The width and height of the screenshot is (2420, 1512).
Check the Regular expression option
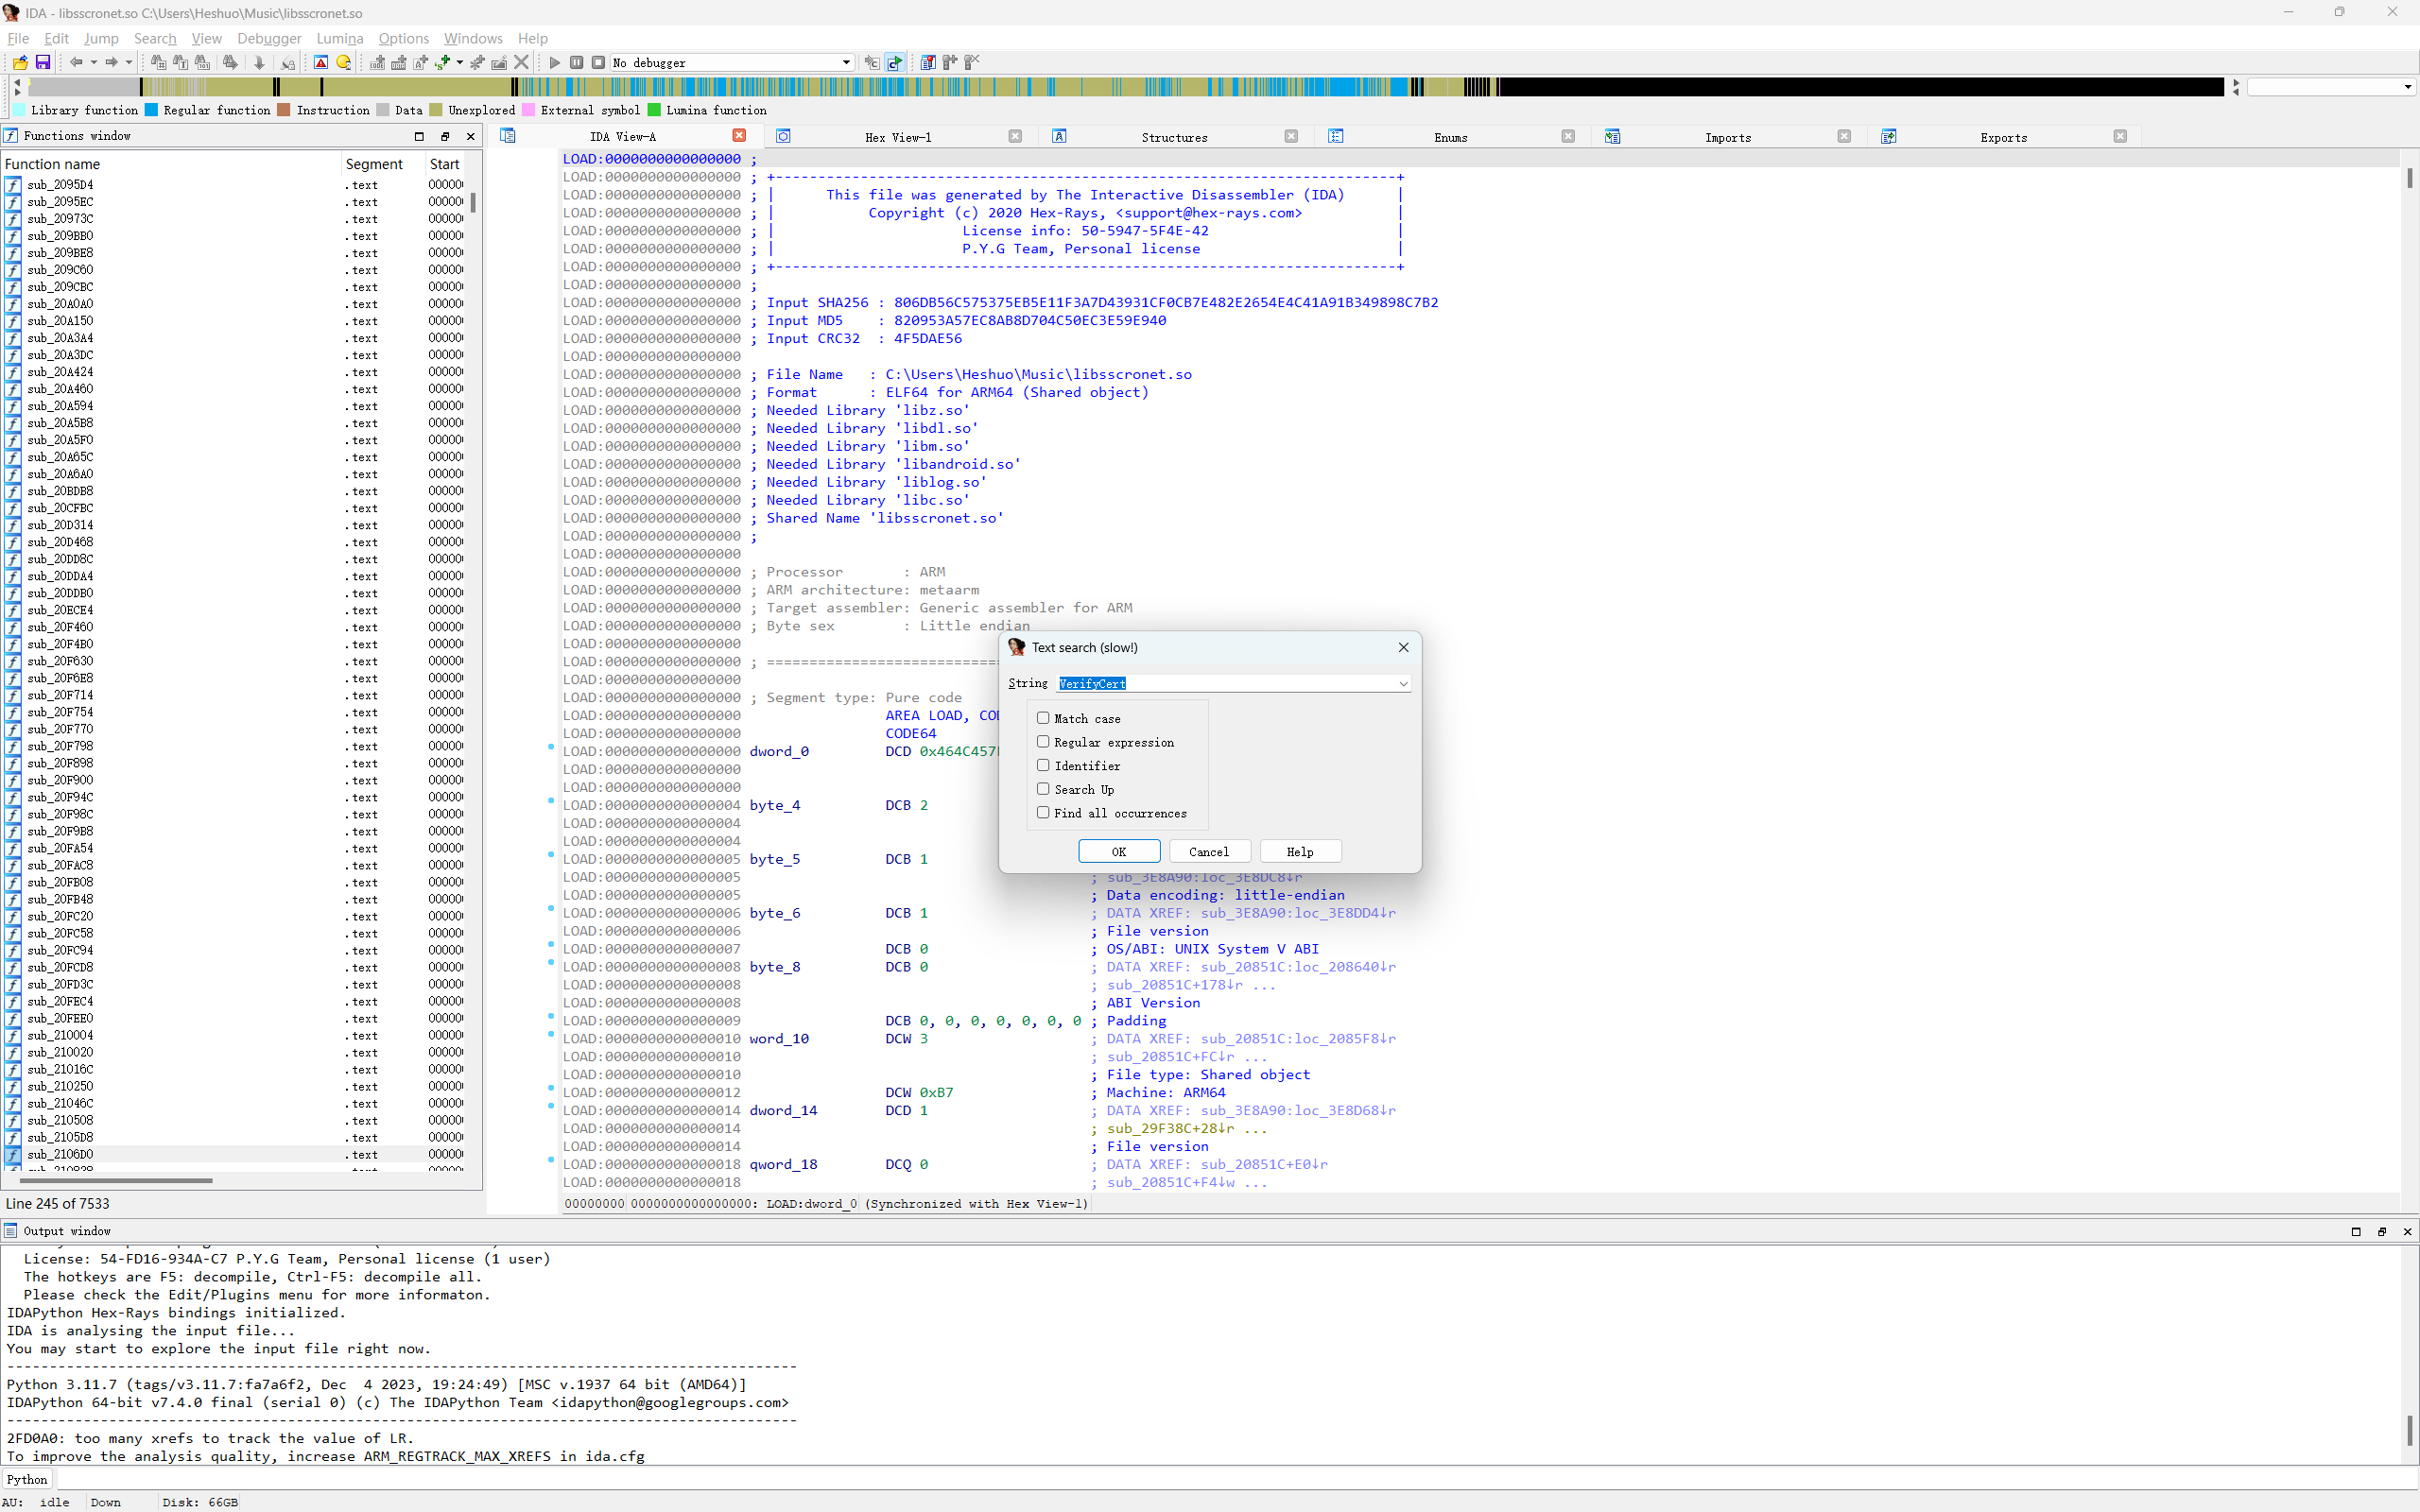click(x=1043, y=742)
